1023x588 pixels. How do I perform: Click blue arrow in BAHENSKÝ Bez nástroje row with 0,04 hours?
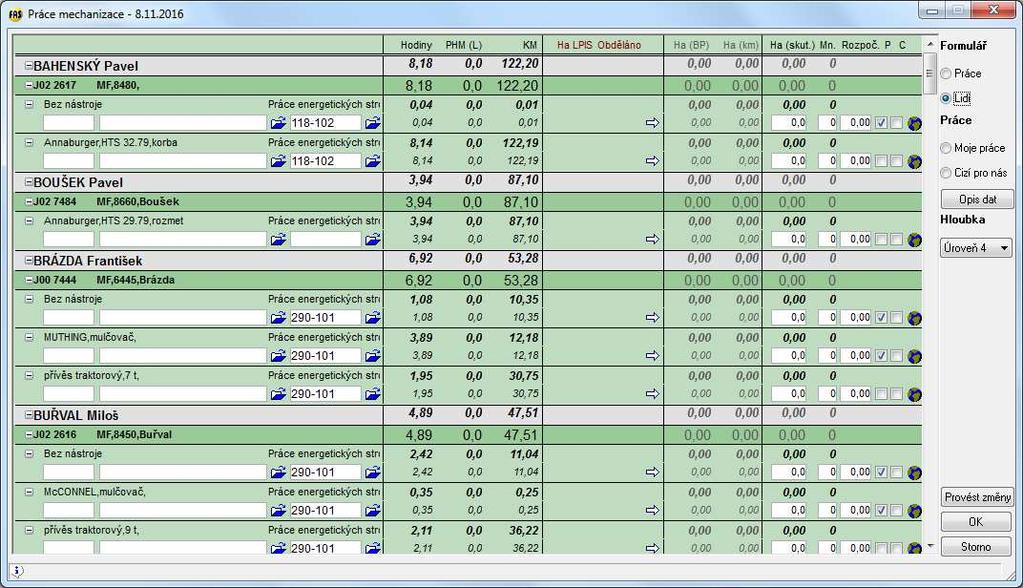pyautogui.click(x=652, y=123)
